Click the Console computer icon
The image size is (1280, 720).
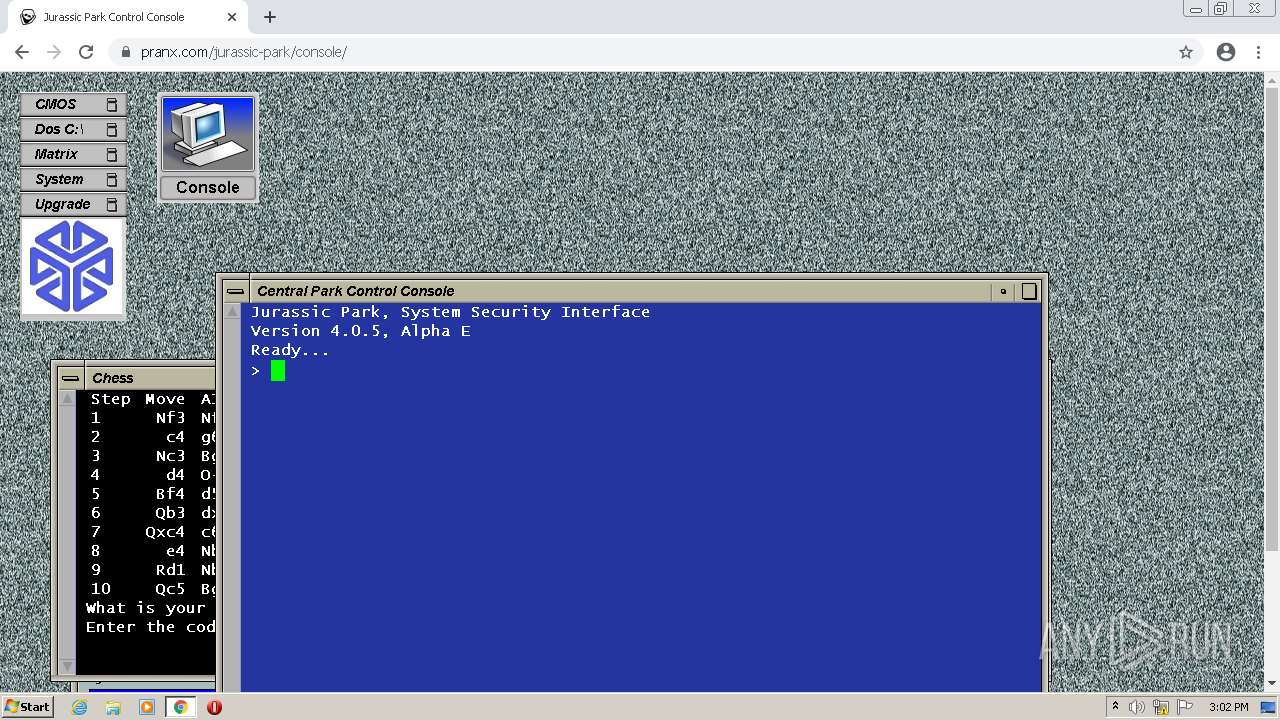pos(208,134)
